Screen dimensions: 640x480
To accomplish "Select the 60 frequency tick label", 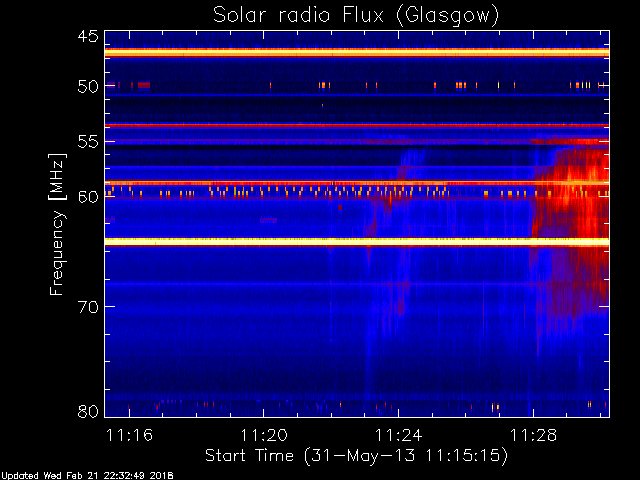I will tap(88, 197).
